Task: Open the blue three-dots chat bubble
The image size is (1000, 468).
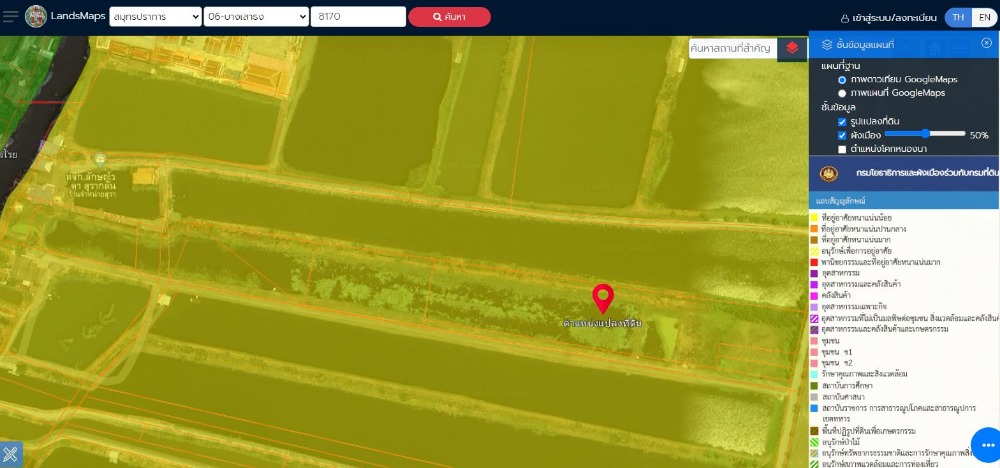Action: pyautogui.click(x=986, y=445)
